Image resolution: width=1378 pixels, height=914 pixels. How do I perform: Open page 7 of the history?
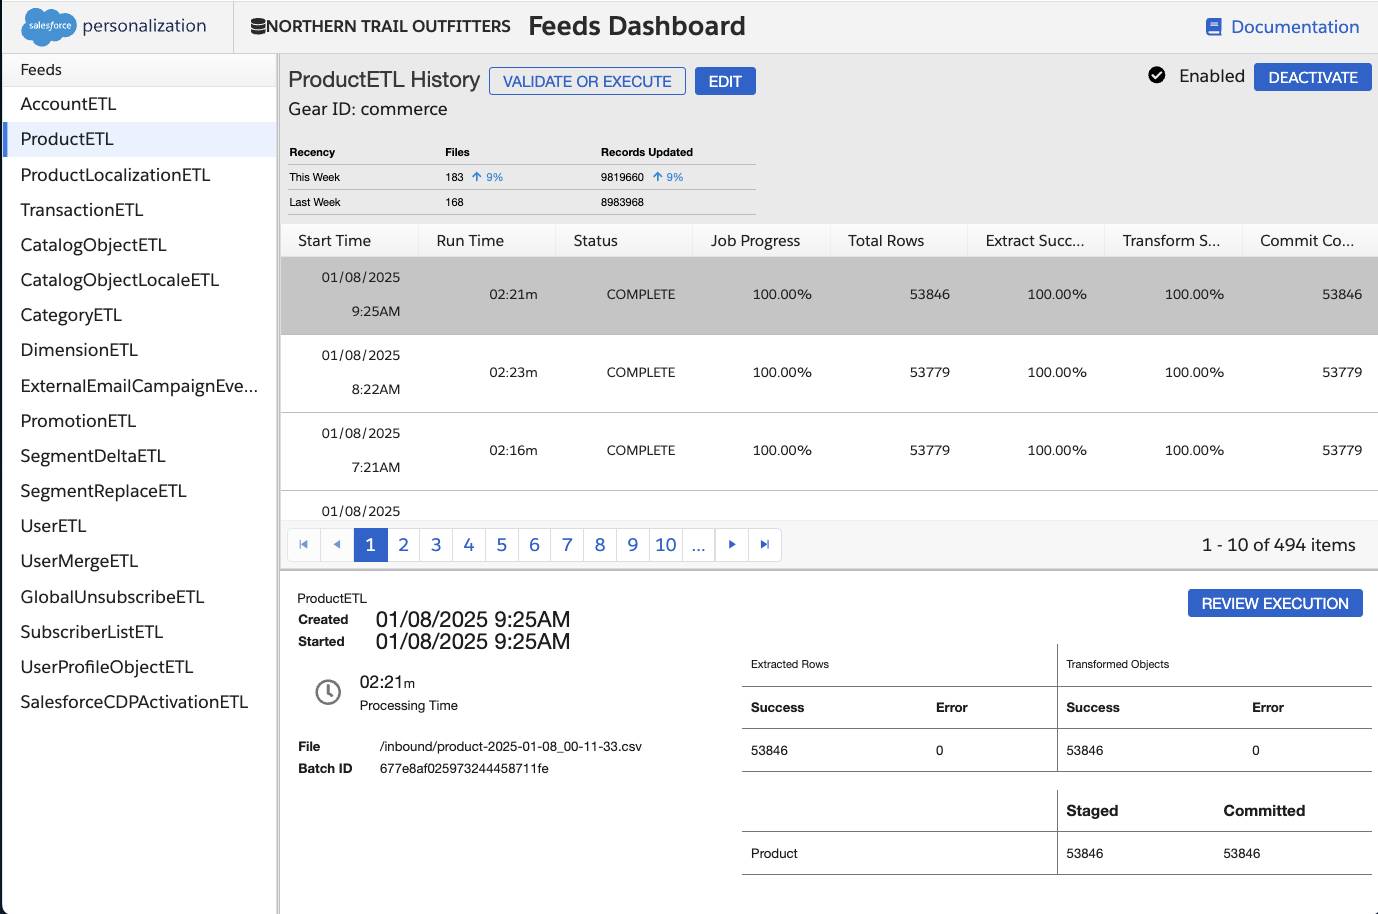coord(567,544)
